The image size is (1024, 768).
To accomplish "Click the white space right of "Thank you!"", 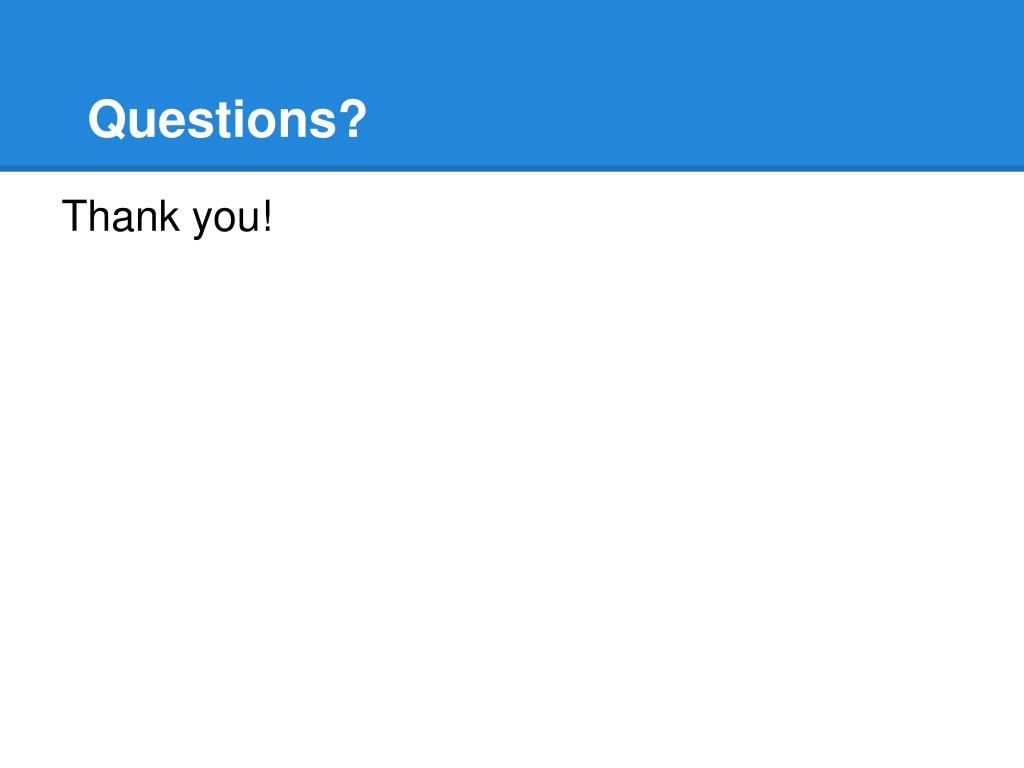I will pos(647,217).
